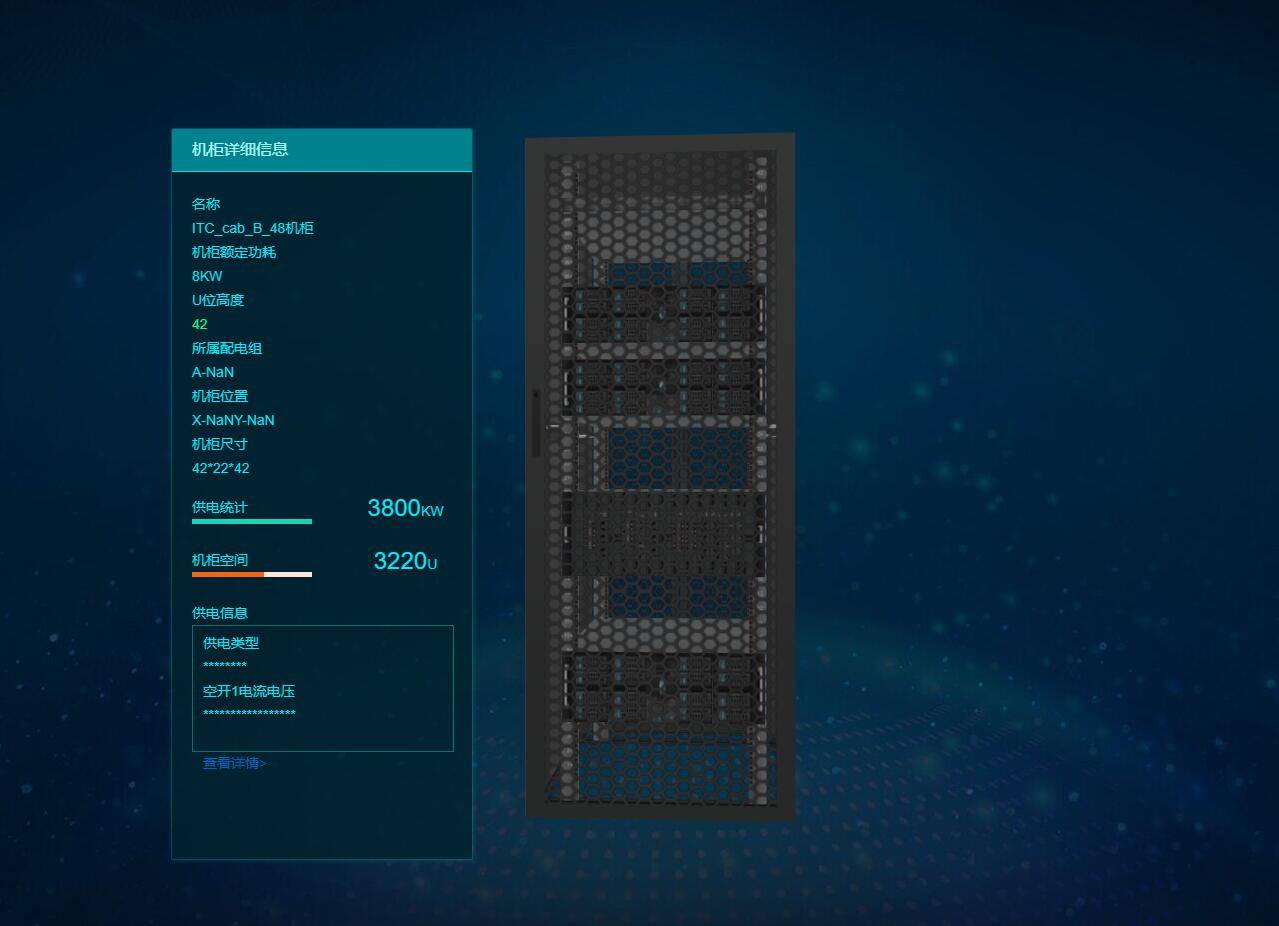Open the 查看详情 link
This screenshot has height=926, width=1279.
[x=234, y=763]
